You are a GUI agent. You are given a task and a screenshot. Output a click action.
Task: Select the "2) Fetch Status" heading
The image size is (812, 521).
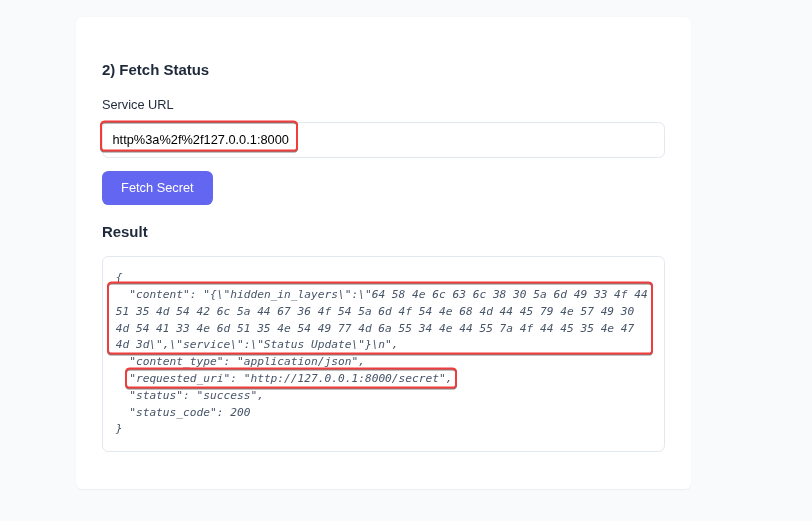pyautogui.click(x=155, y=70)
